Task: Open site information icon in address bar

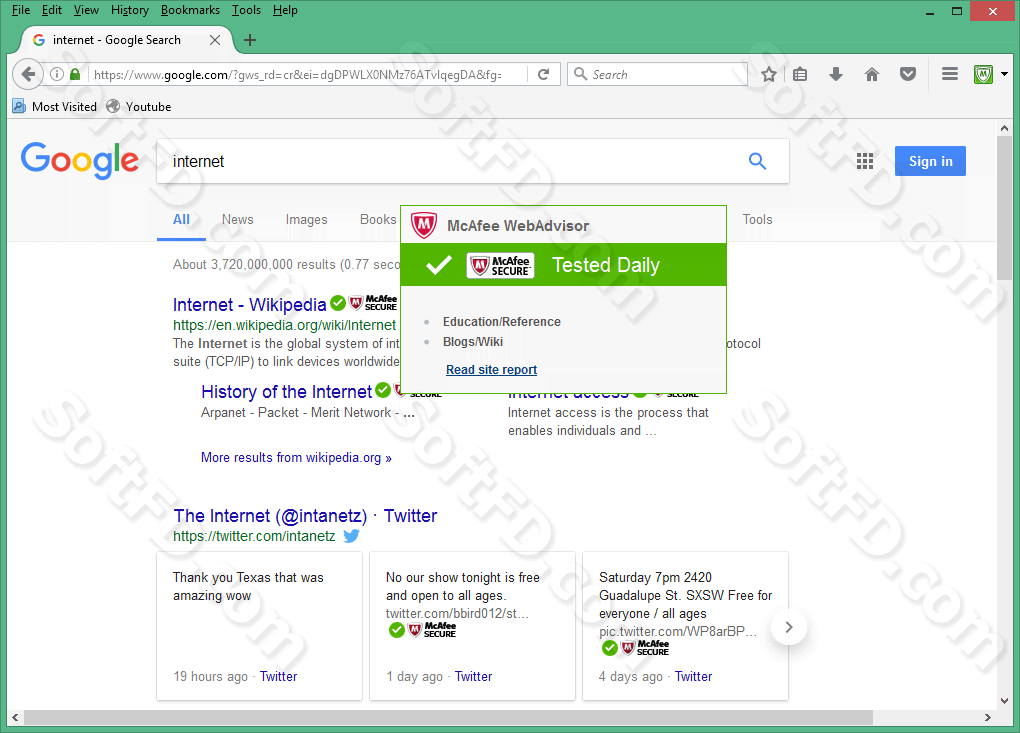Action: 57,74
